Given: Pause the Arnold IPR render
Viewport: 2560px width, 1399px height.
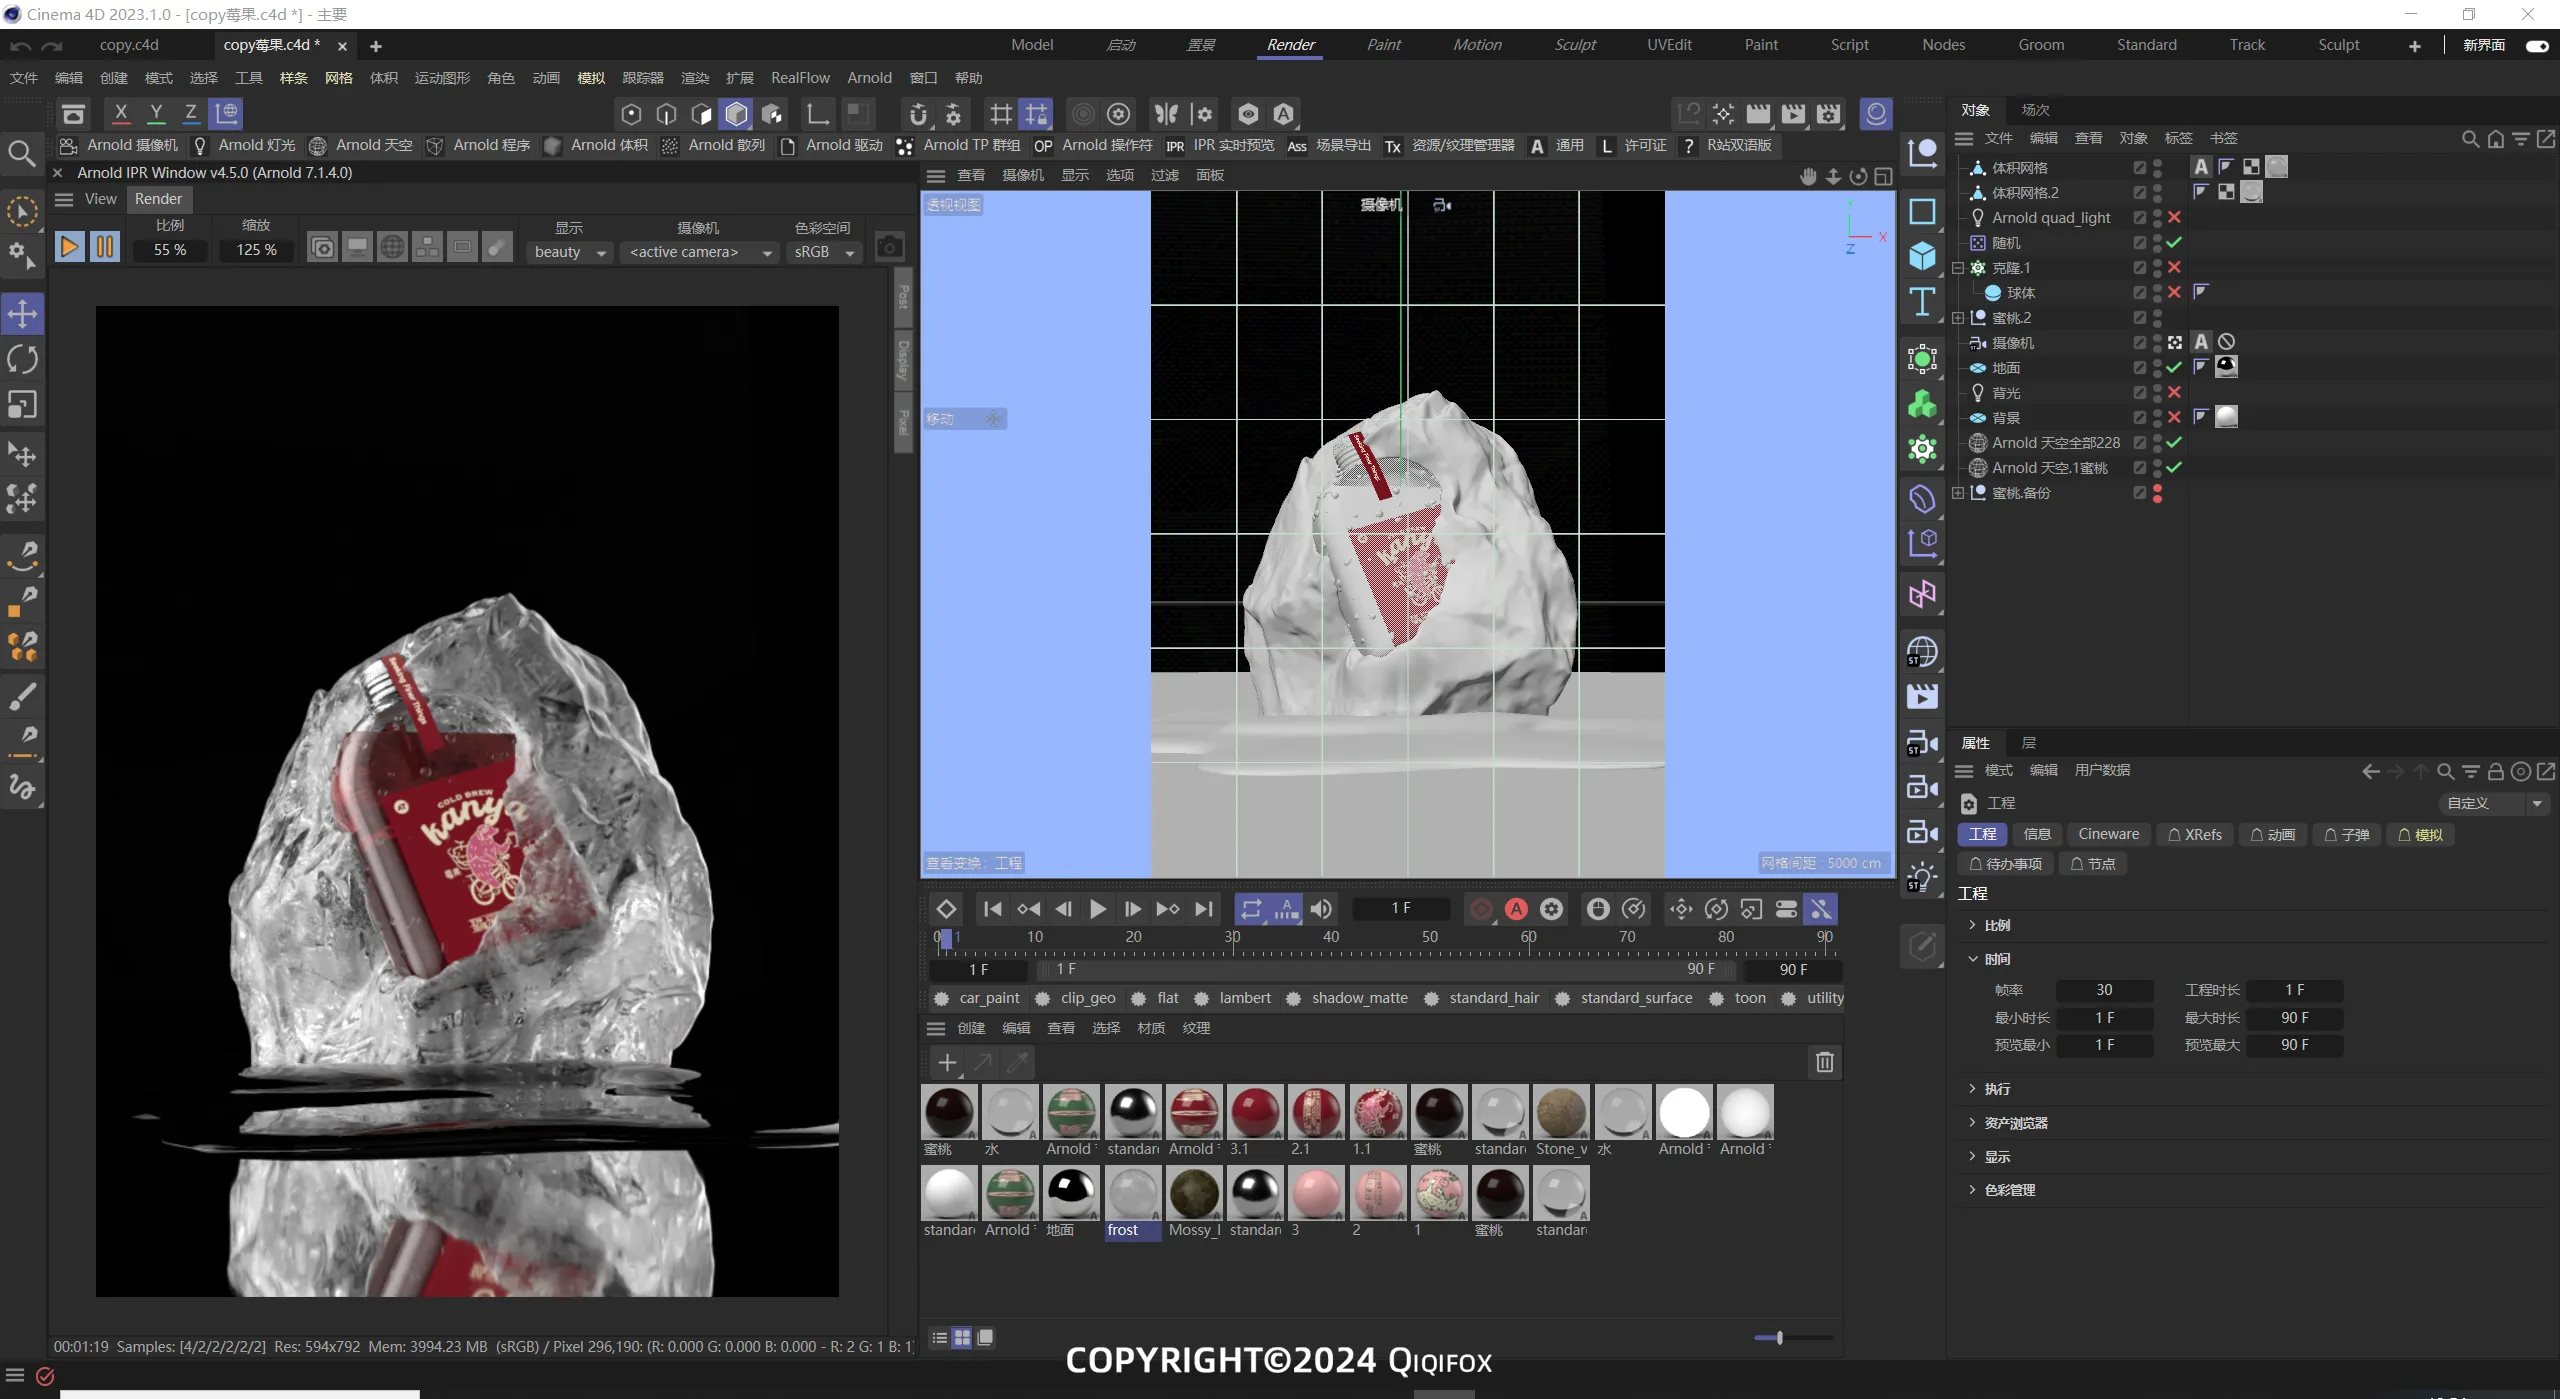Looking at the screenshot, I should click(x=104, y=247).
